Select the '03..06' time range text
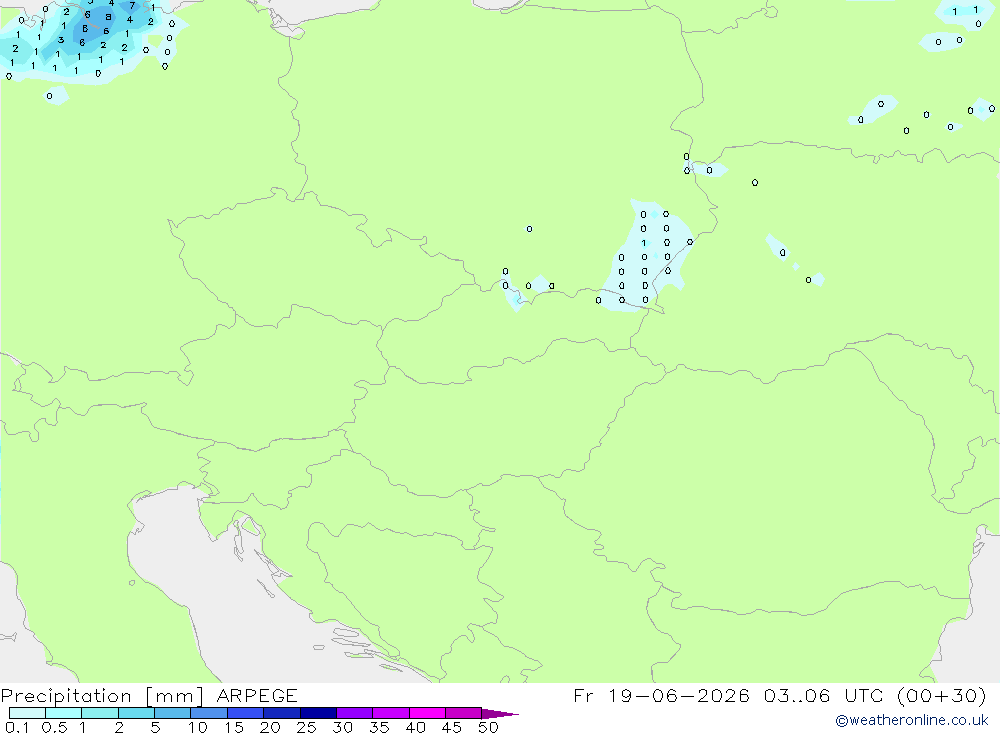The image size is (1000, 733). pyautogui.click(x=797, y=695)
